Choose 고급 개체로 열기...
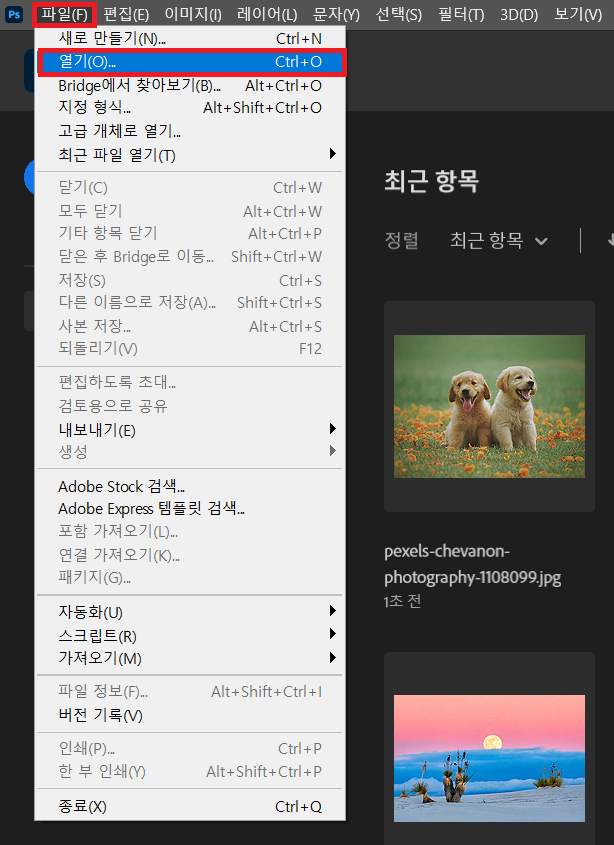This screenshot has width=614, height=845. pos(190,131)
